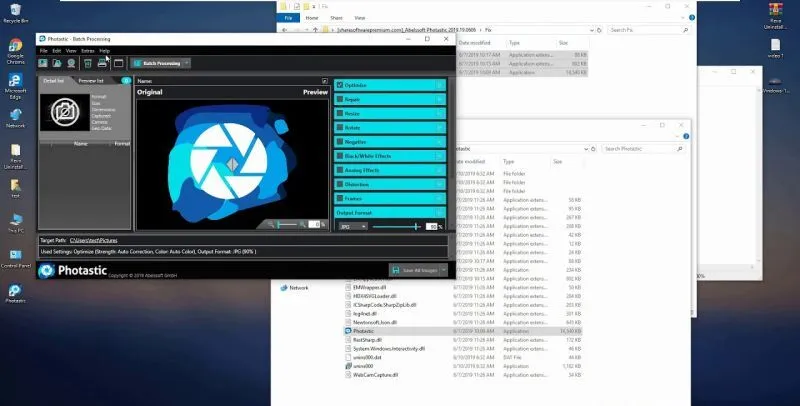This screenshot has height=406, width=800.
Task: Click the add image icon in Photastic toolbar
Action: [x=43, y=63]
